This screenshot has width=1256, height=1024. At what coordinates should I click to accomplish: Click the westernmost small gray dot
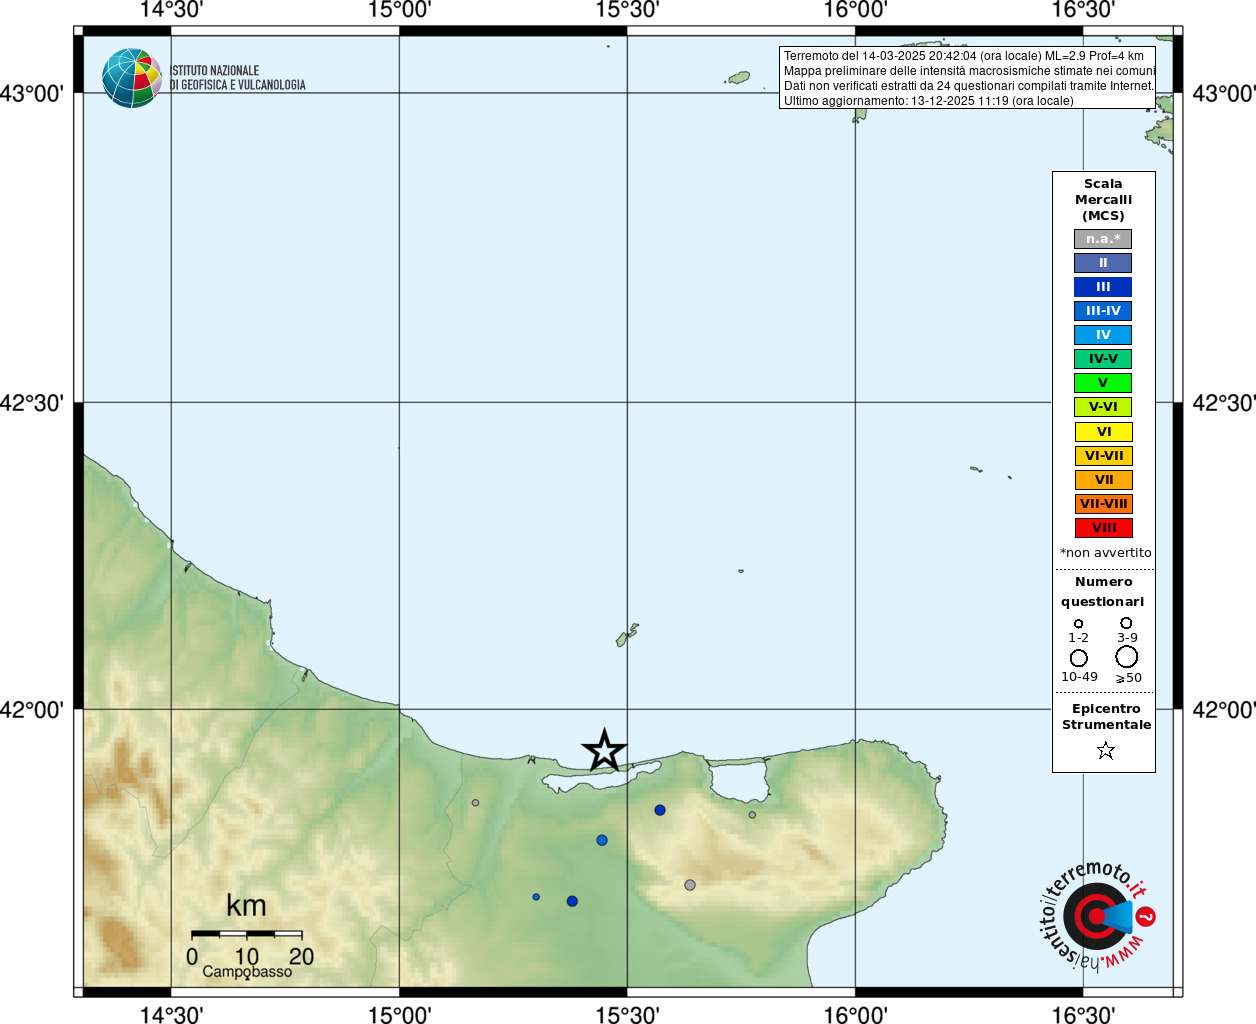pyautogui.click(x=475, y=803)
